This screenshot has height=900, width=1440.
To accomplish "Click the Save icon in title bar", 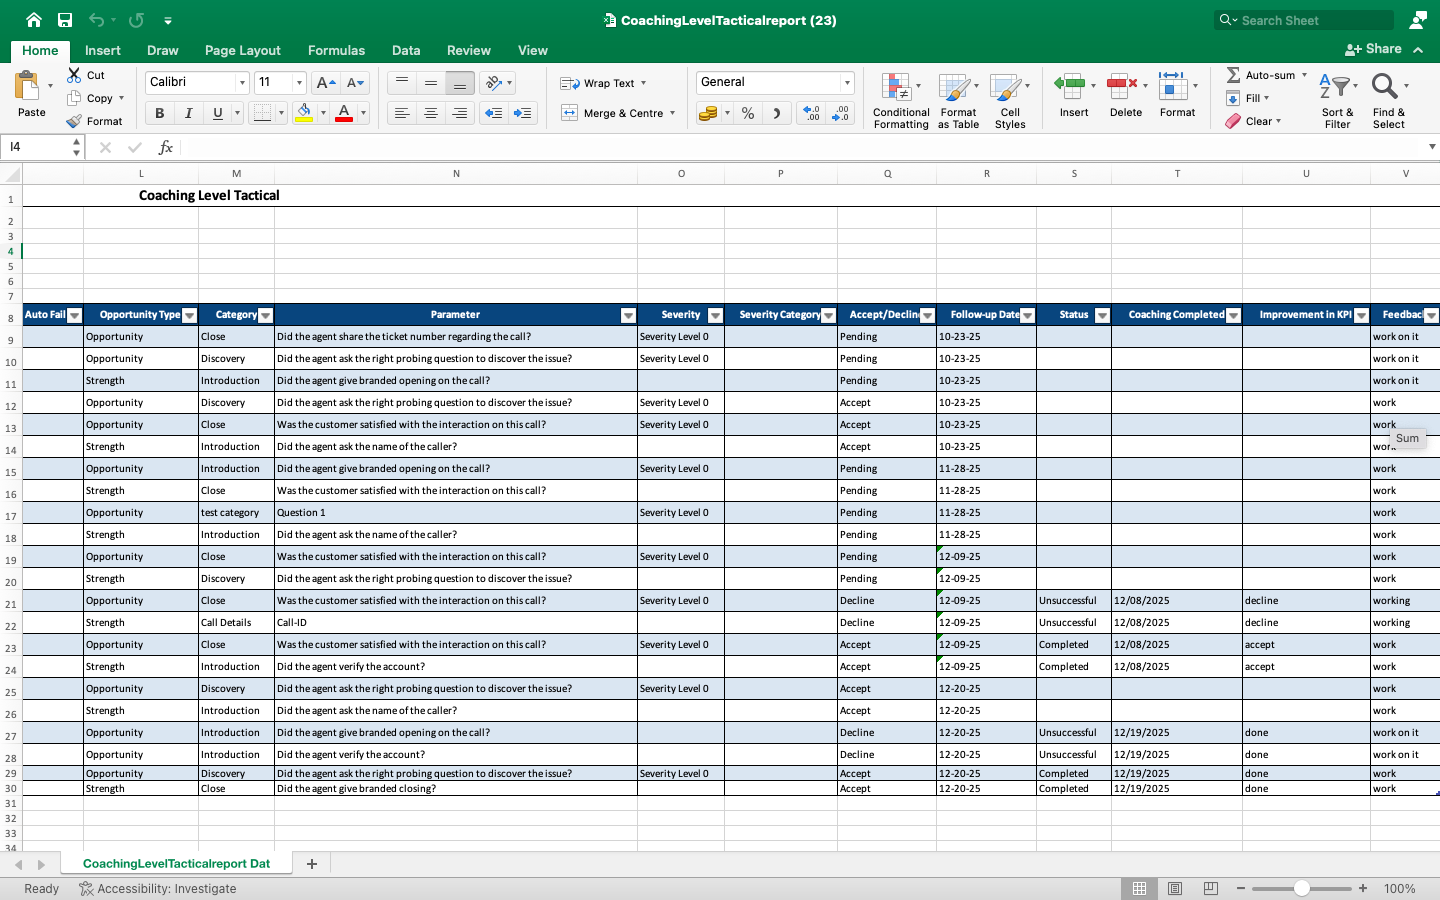I will click(65, 20).
